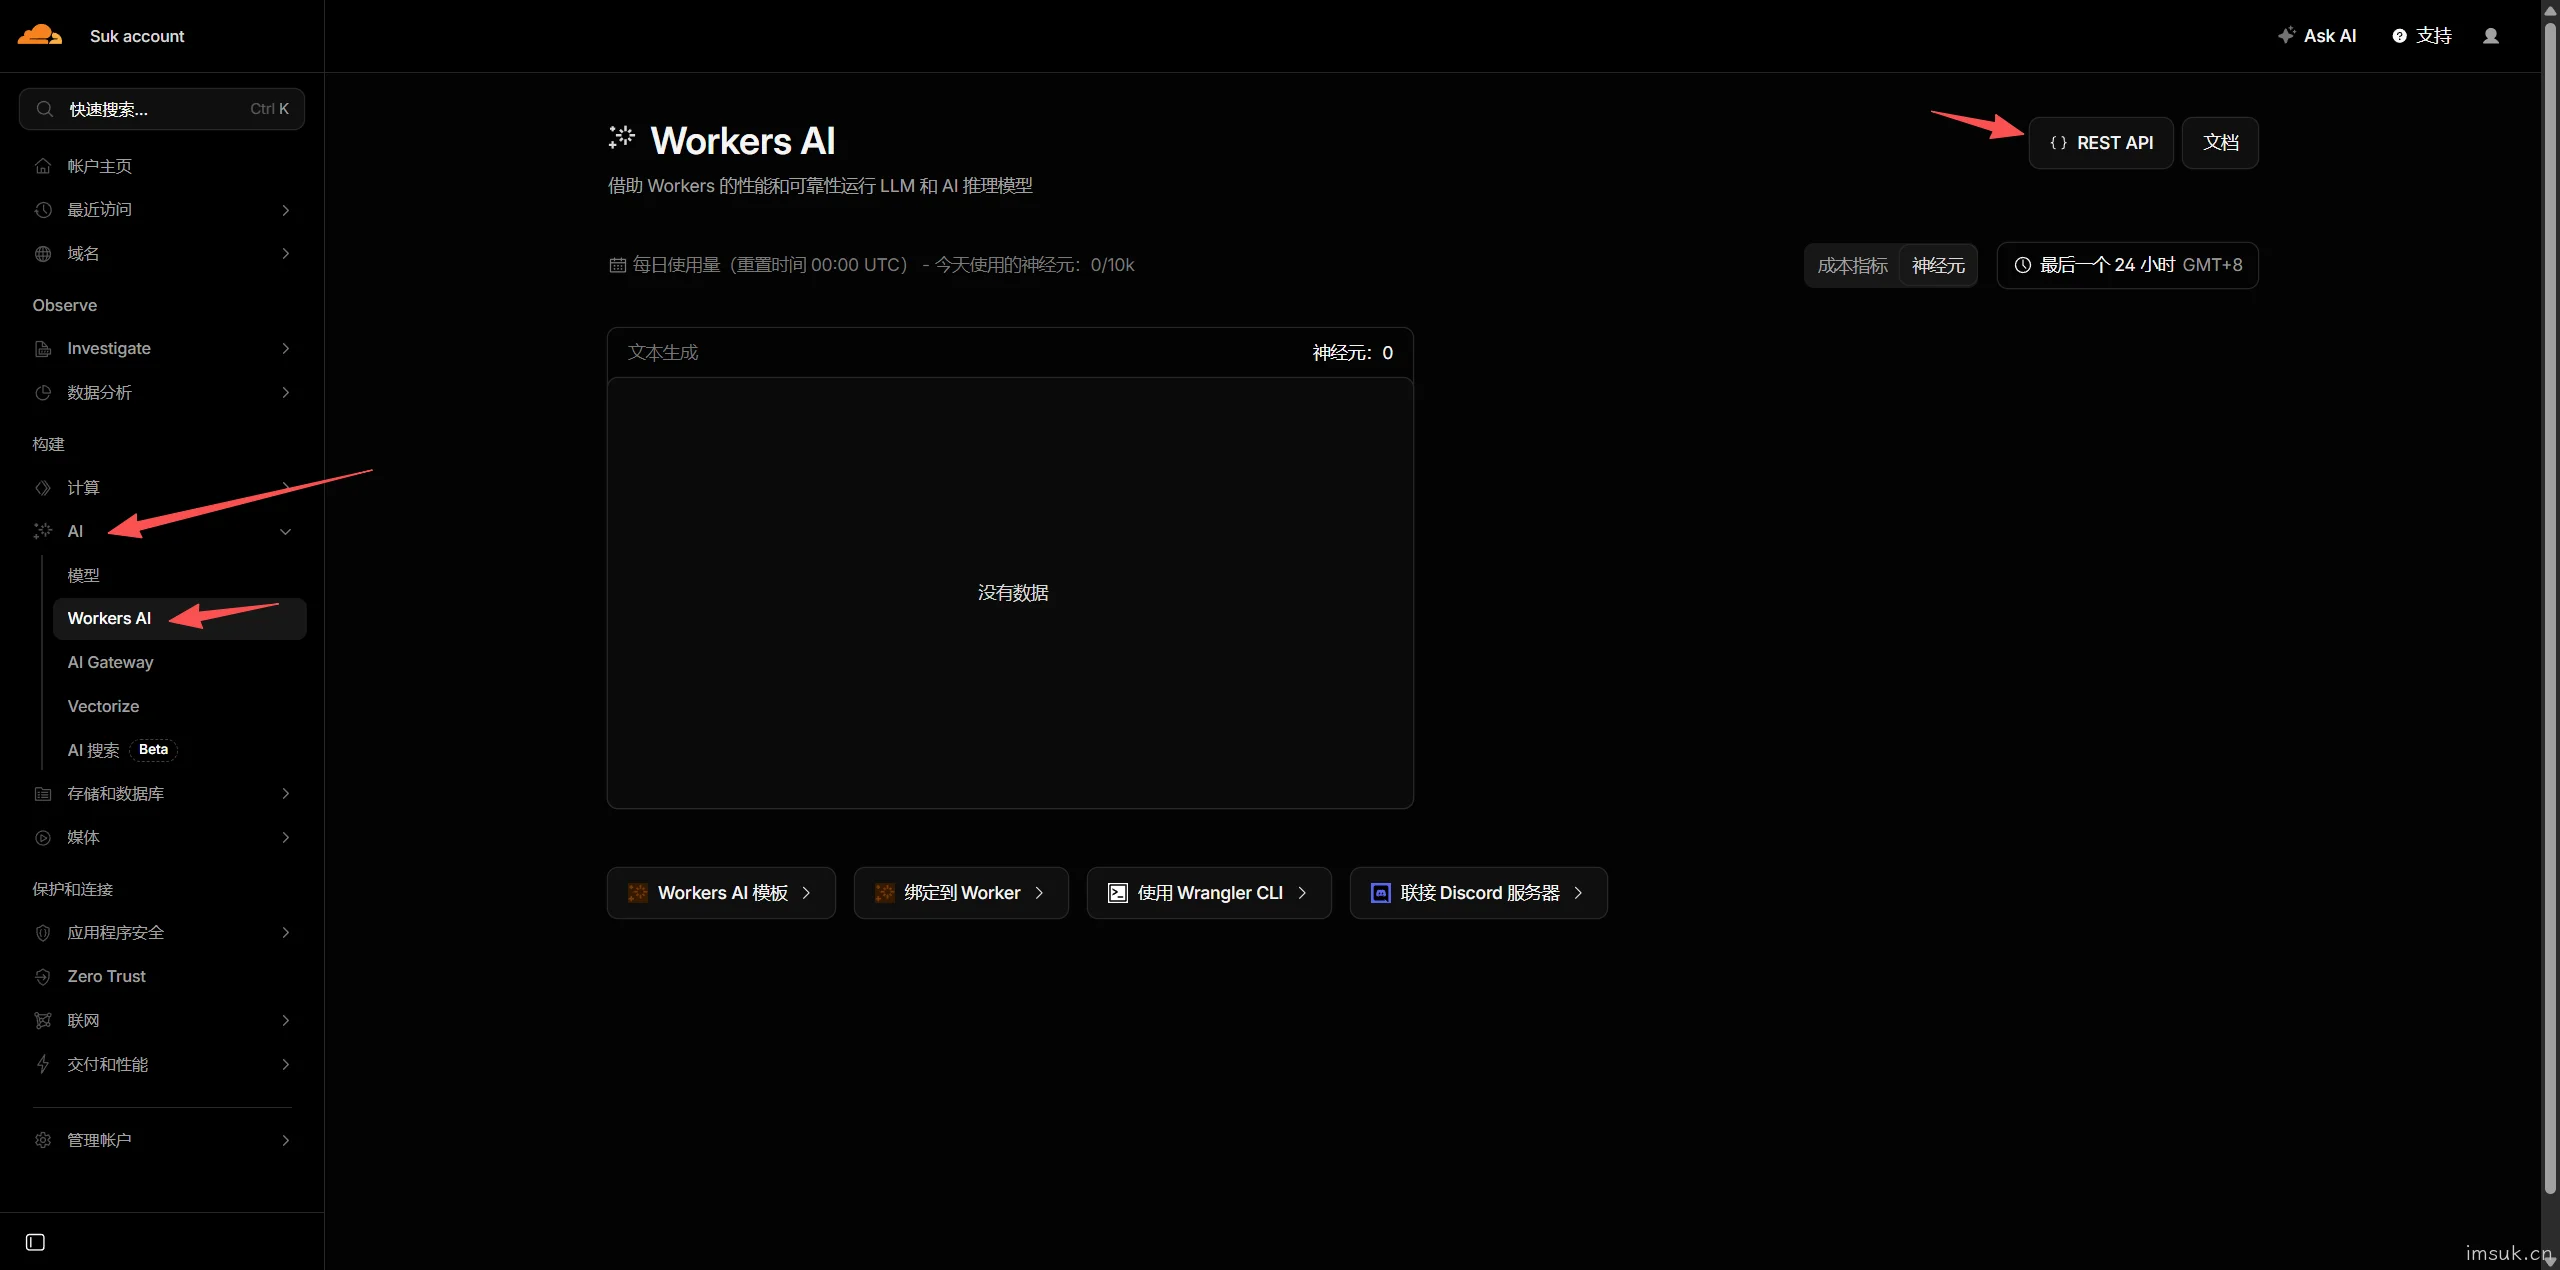Click the 文本生成 card header
Screen dimensions: 2560x1270
coord(1010,353)
